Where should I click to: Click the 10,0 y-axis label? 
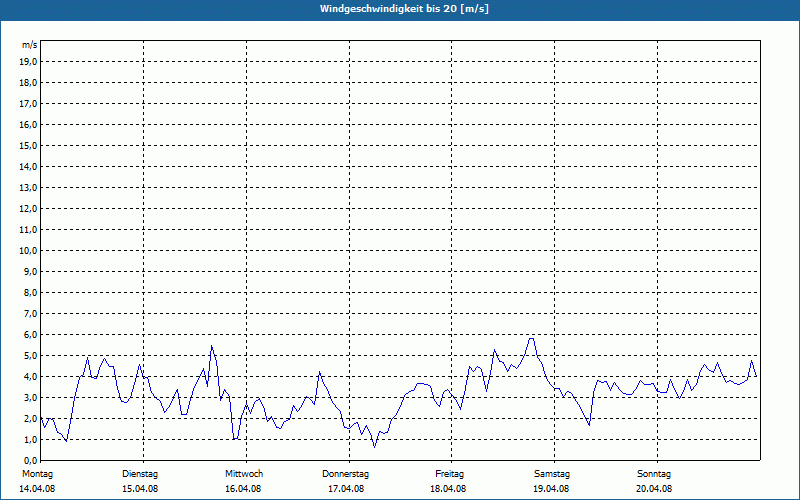[x=28, y=251]
